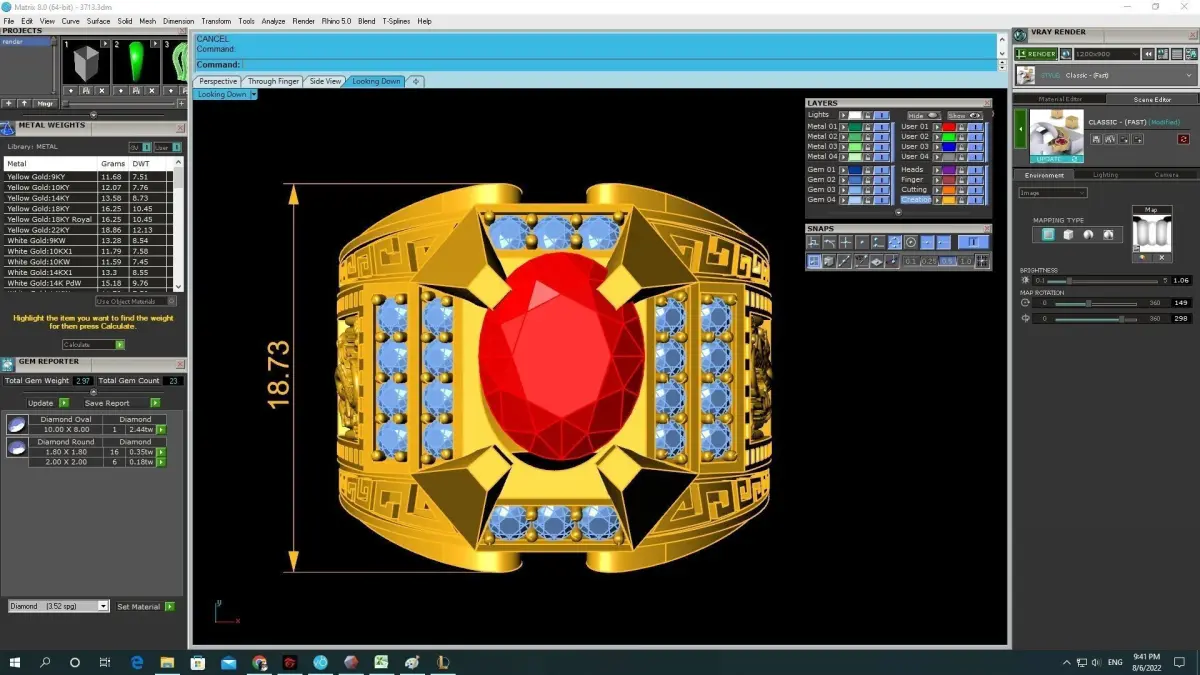1200x675 pixels.
Task: Toggle the highlighted knot snap icon
Action: 895,242
